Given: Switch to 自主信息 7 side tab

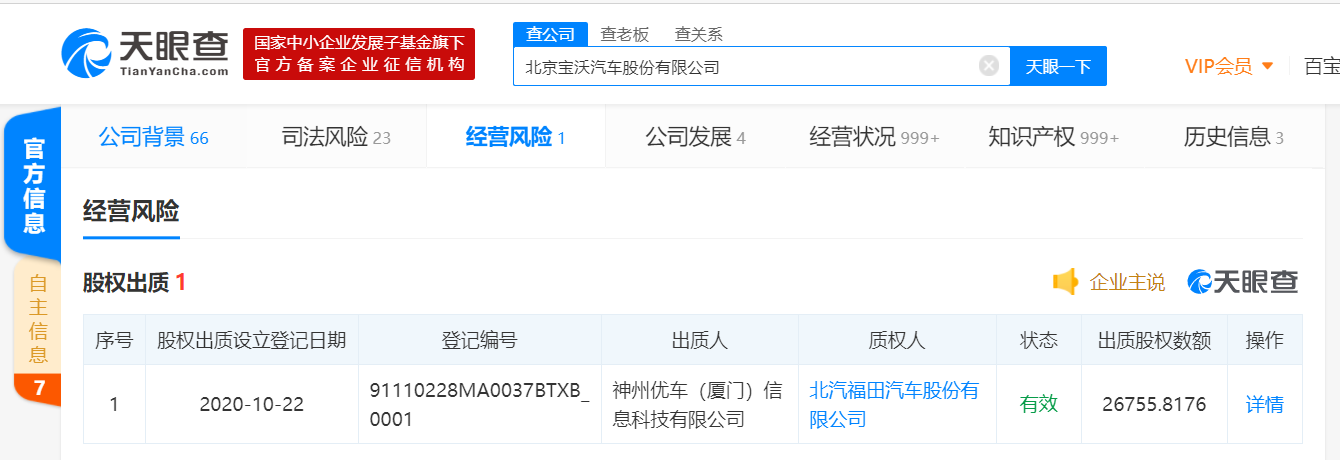Looking at the screenshot, I should click(38, 336).
